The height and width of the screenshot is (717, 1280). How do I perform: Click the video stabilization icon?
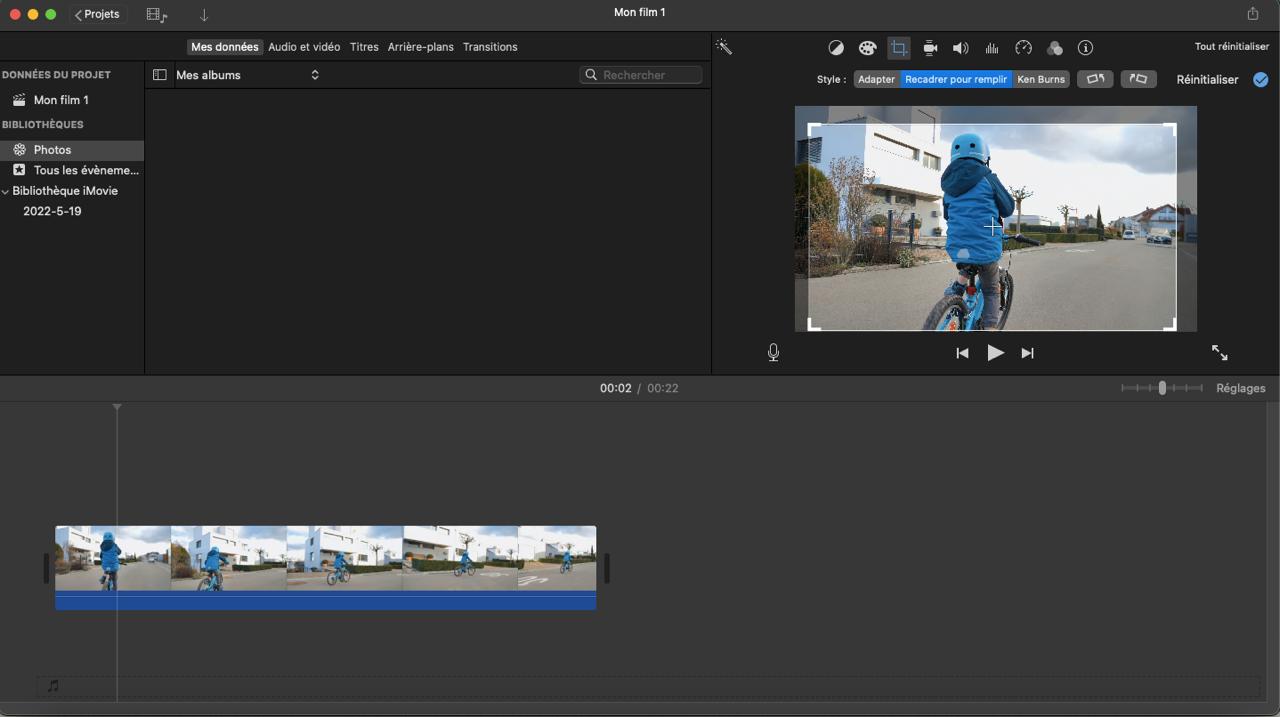[x=929, y=47]
